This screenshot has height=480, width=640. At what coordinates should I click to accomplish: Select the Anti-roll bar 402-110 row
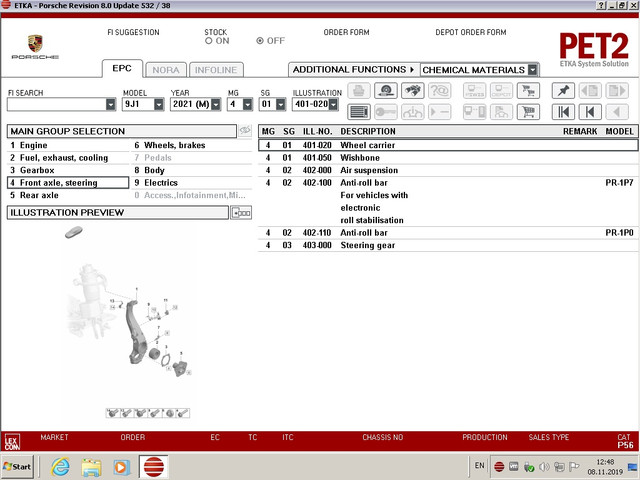tap(448, 233)
